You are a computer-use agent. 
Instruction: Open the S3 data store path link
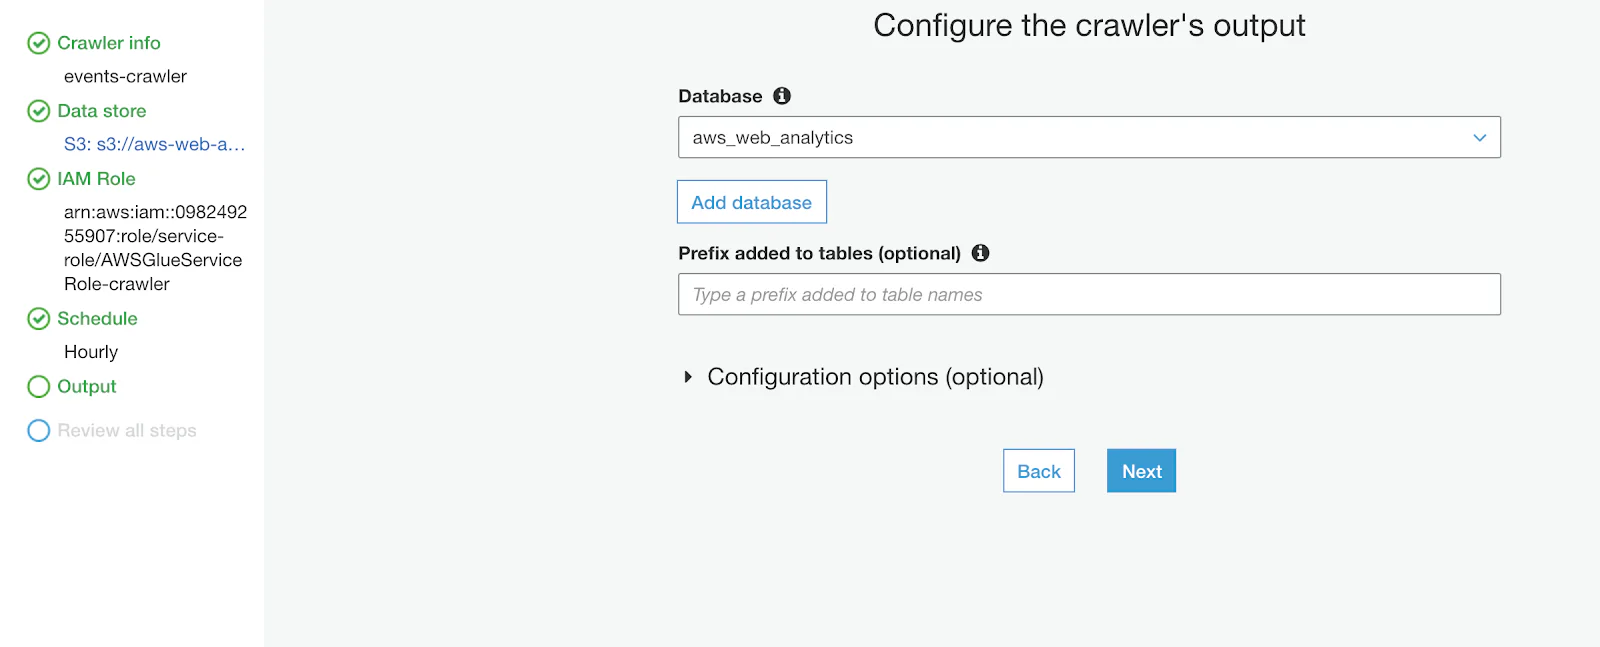(x=154, y=145)
